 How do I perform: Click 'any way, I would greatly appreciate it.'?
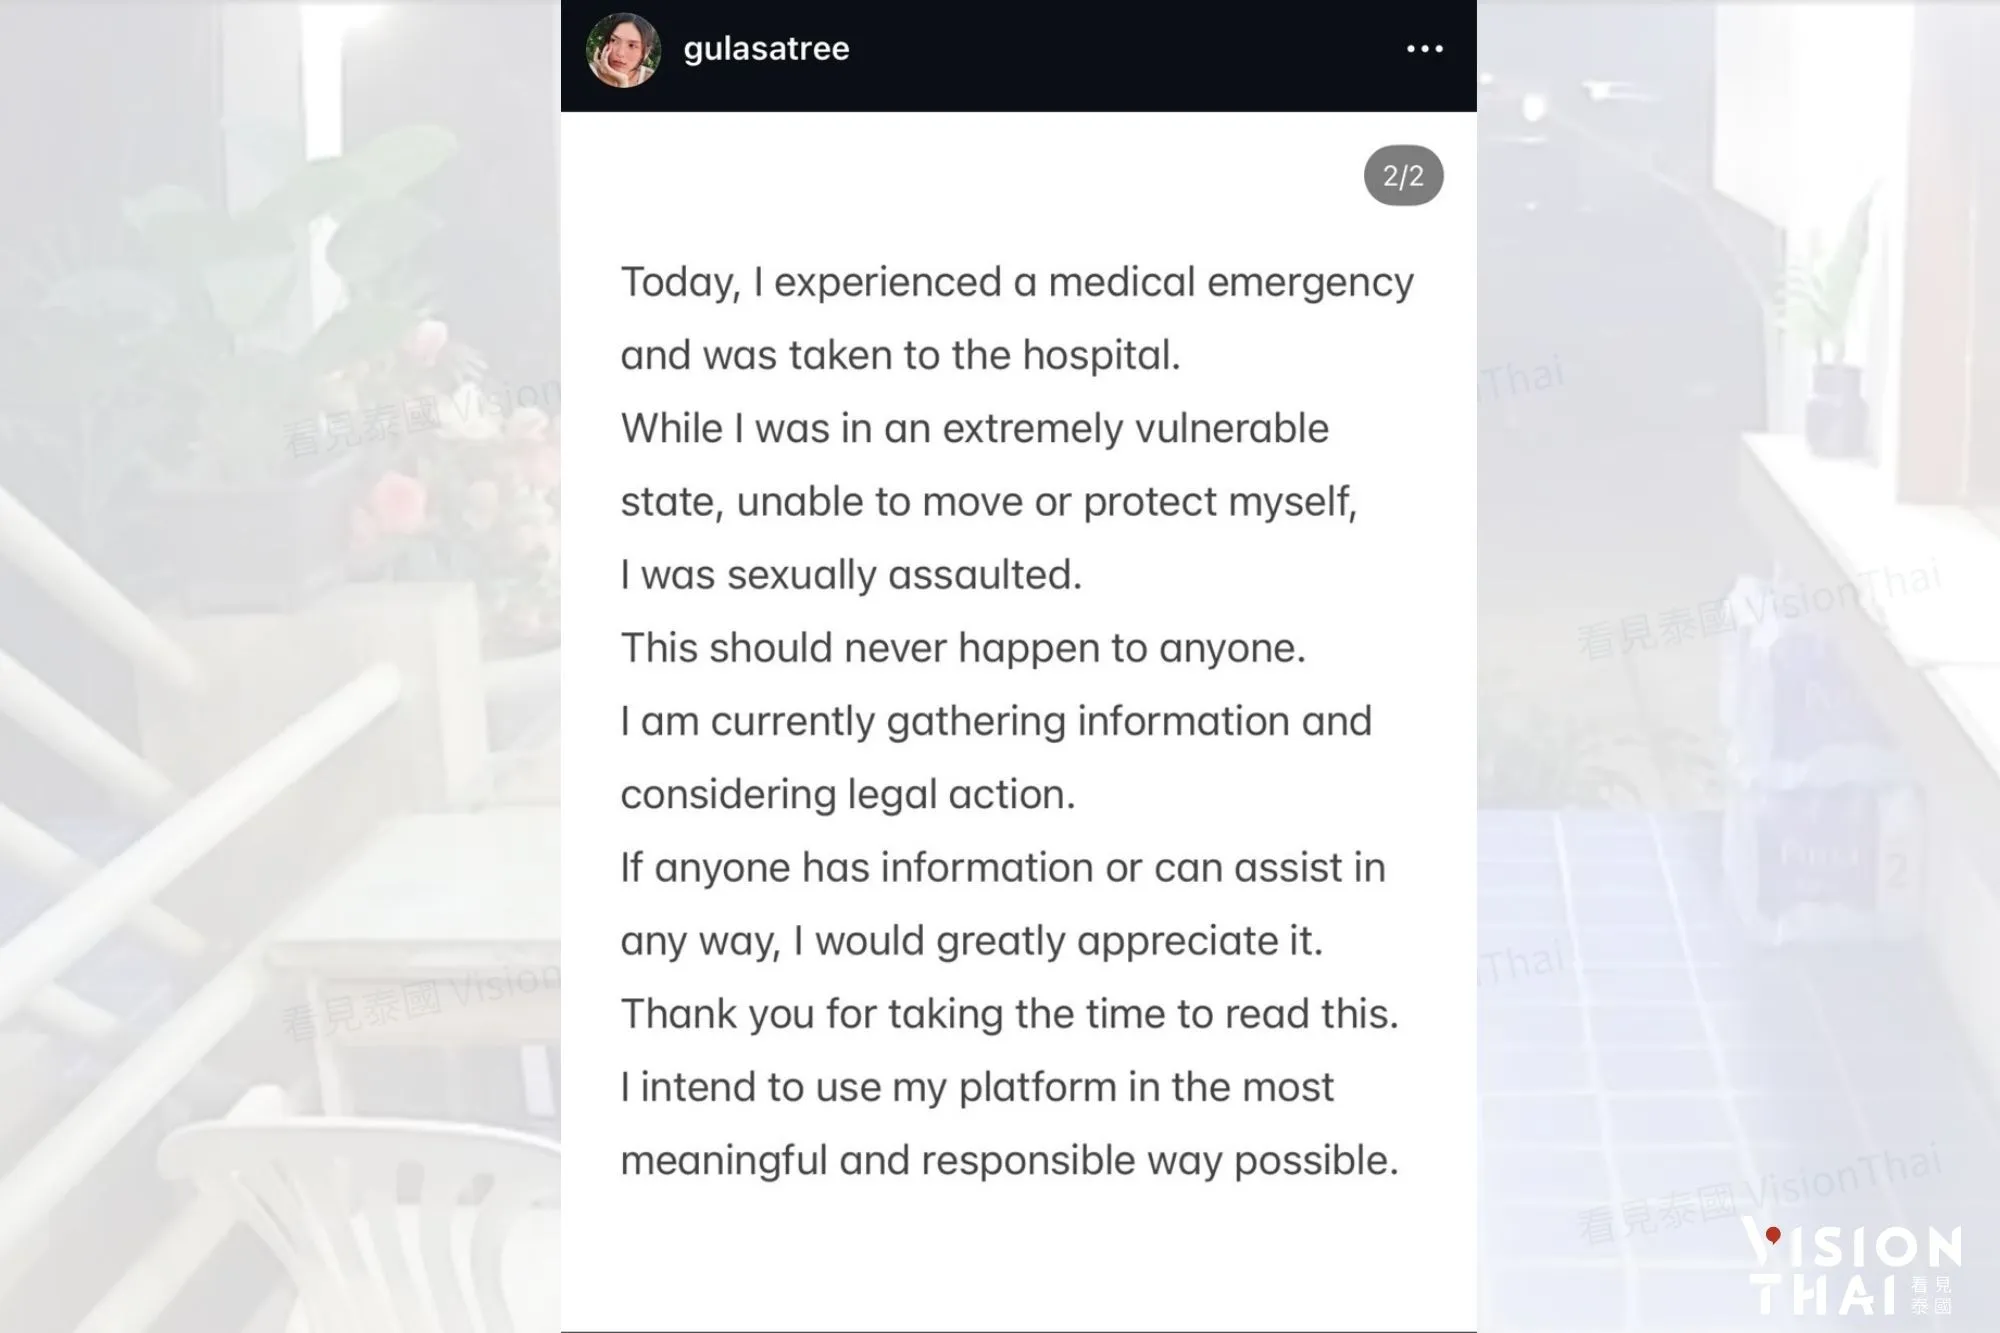(x=971, y=941)
